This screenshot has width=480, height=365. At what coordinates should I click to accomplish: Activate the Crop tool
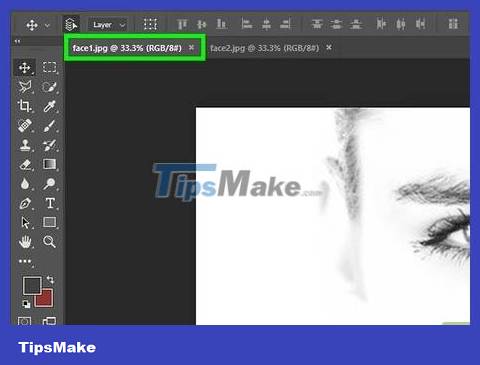pyautogui.click(x=25, y=106)
